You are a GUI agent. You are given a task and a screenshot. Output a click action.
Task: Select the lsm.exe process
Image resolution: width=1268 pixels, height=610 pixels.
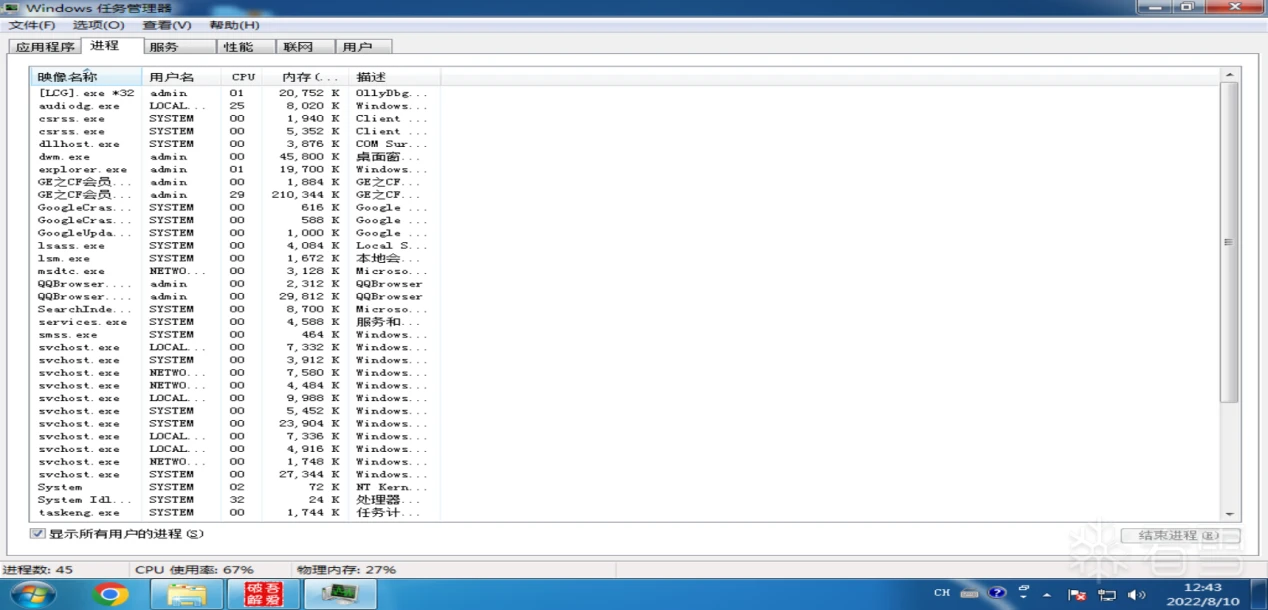coord(235,258)
